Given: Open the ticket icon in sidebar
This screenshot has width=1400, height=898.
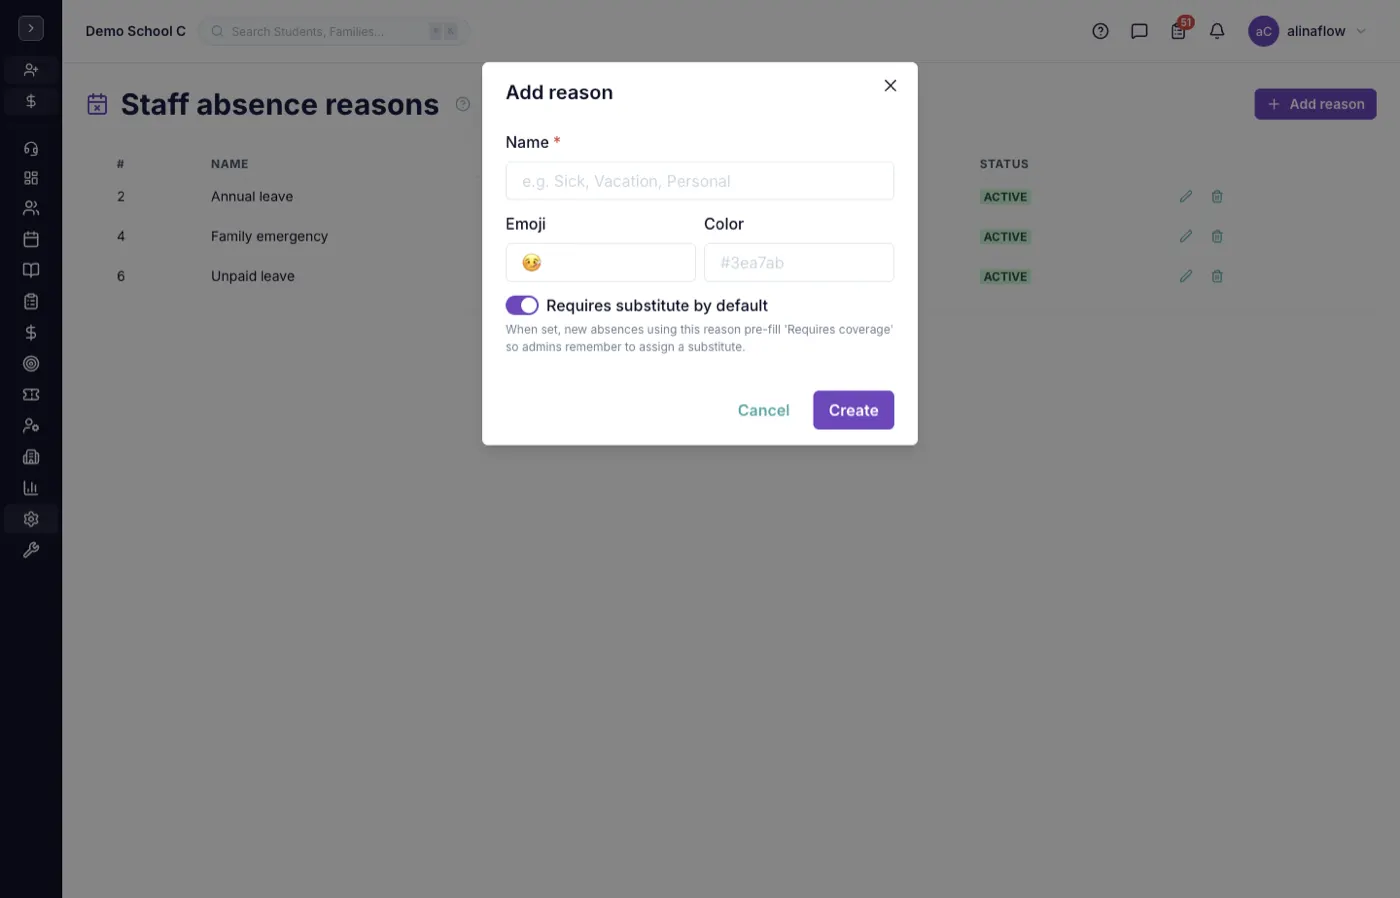Looking at the screenshot, I should [31, 394].
